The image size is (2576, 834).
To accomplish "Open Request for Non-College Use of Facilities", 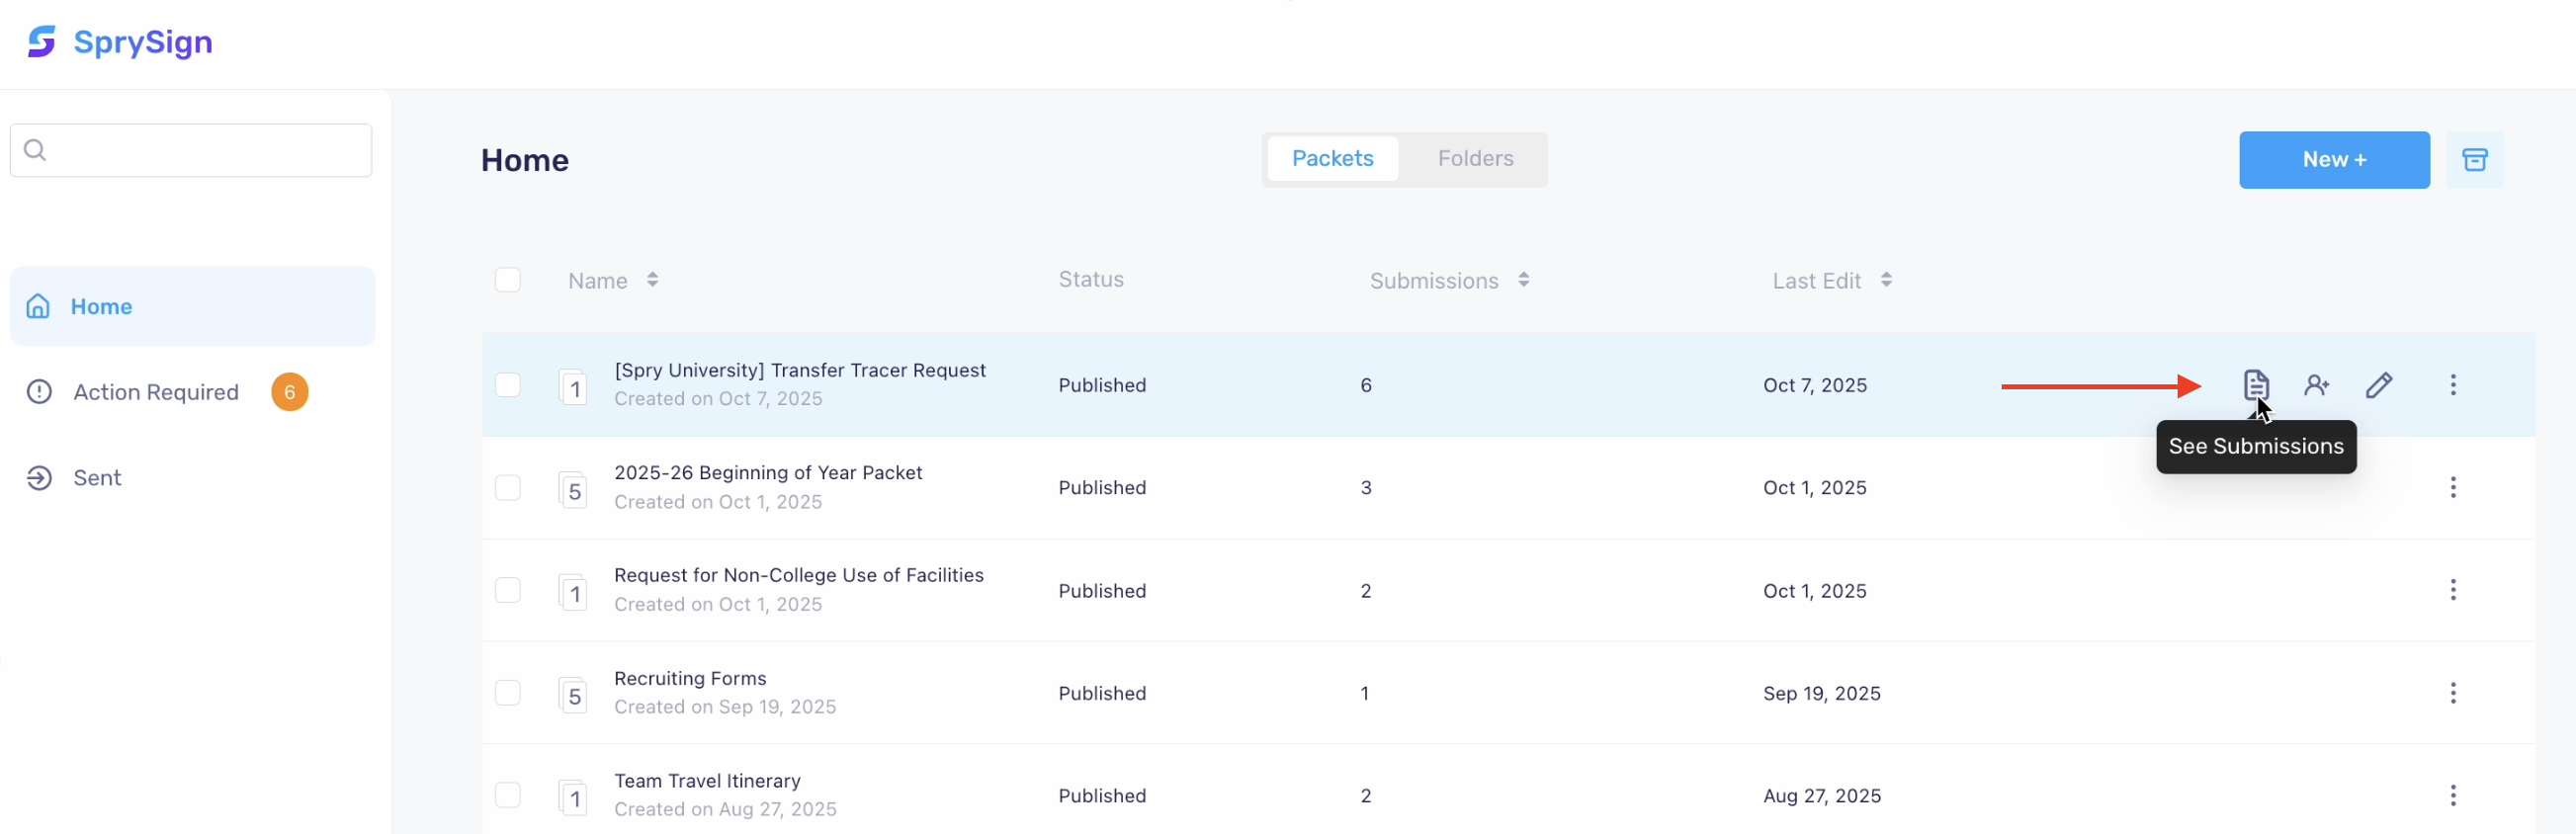I will click(x=798, y=575).
